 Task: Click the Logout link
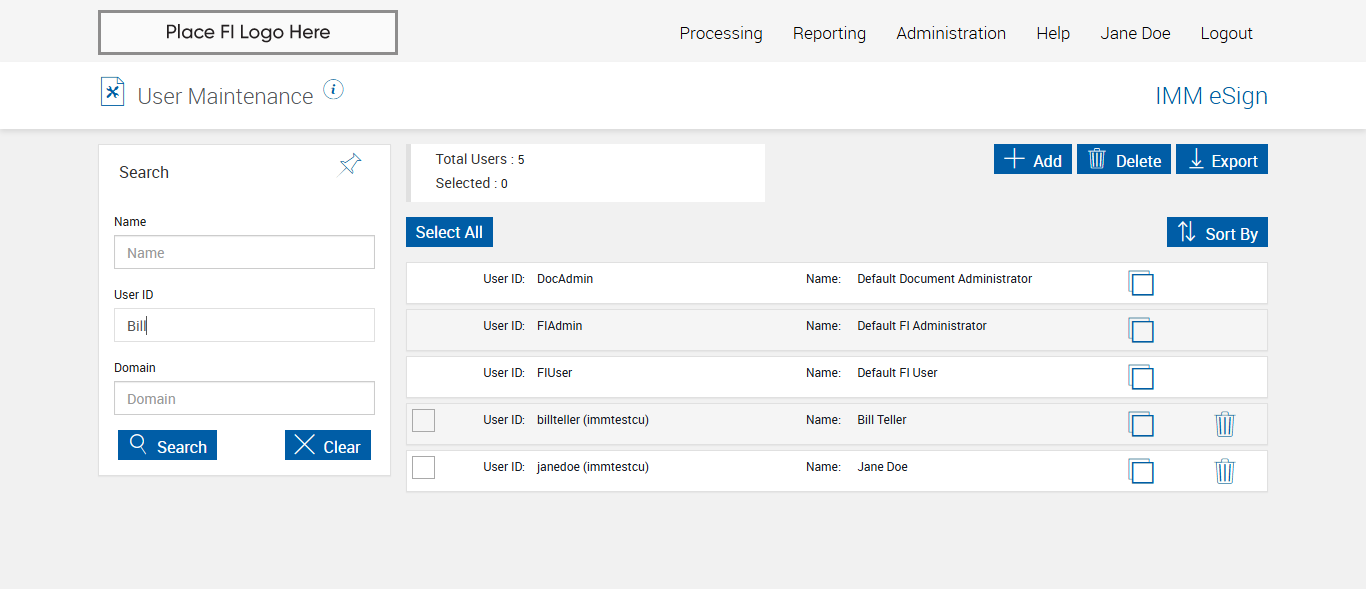point(1226,33)
